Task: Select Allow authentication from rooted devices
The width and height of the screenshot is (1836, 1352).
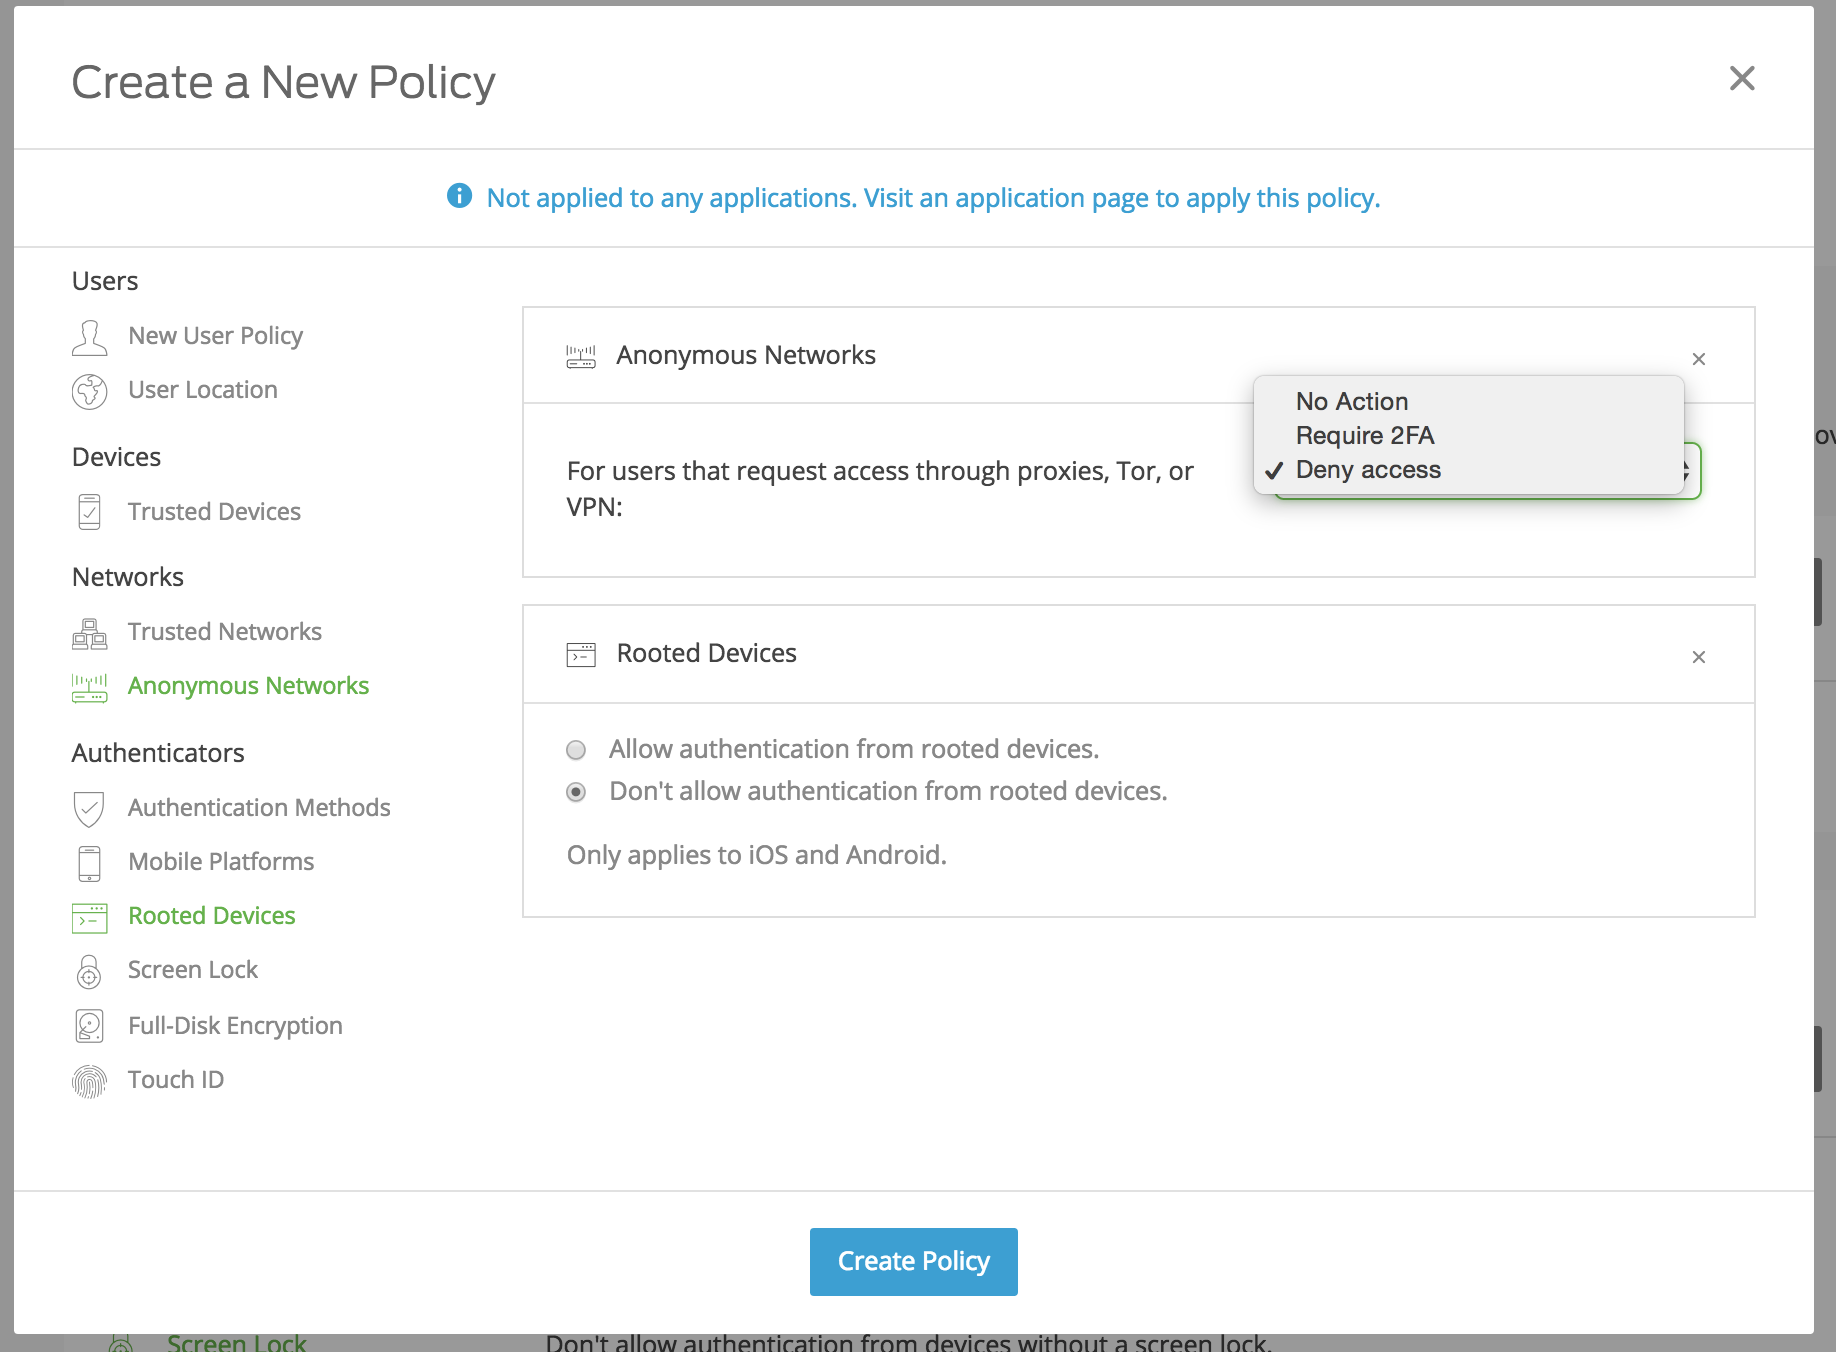Action: pyautogui.click(x=576, y=749)
